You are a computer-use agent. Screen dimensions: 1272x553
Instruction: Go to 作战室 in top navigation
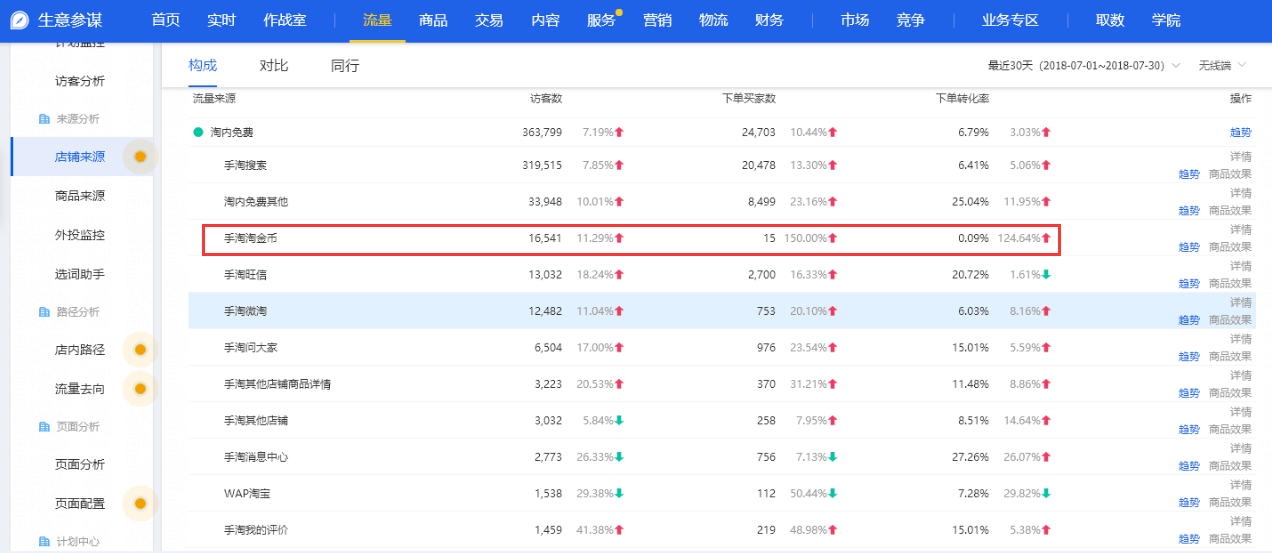[285, 21]
